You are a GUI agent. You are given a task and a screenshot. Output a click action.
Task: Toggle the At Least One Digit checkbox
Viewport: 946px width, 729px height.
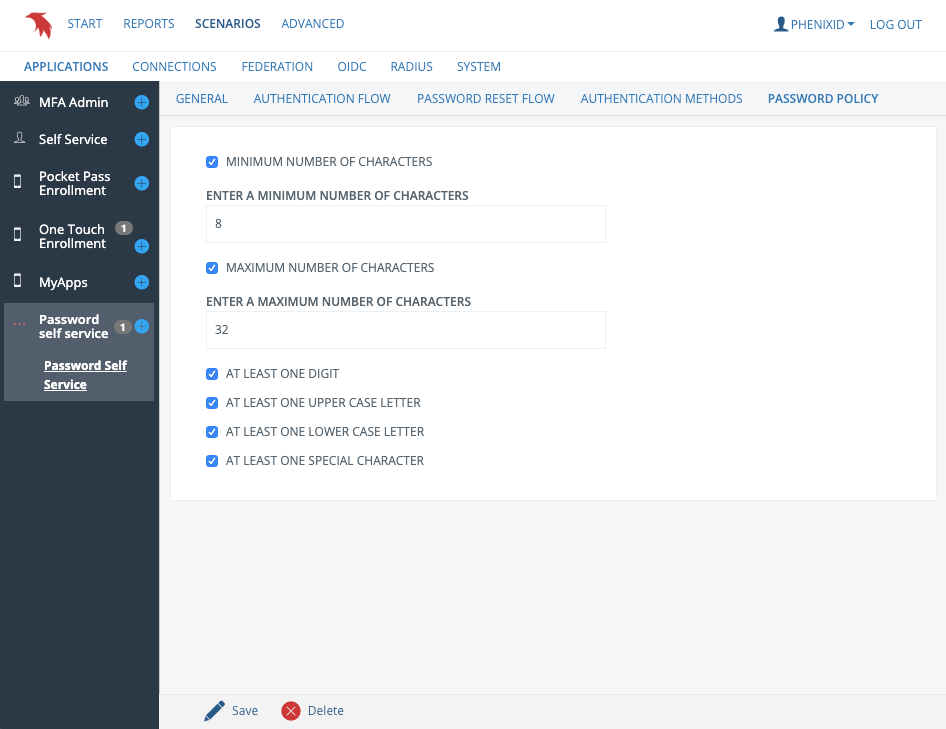click(x=212, y=374)
